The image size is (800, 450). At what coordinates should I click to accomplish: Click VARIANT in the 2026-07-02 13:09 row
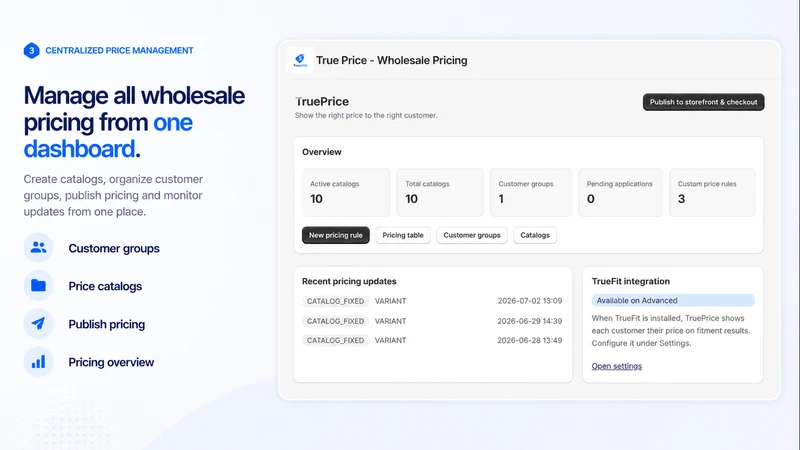pyautogui.click(x=390, y=301)
